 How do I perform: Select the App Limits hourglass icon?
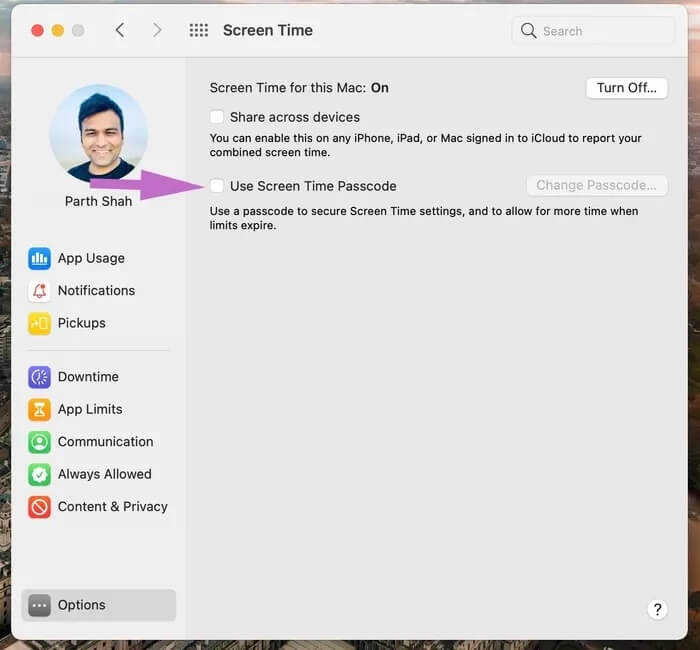coord(40,409)
